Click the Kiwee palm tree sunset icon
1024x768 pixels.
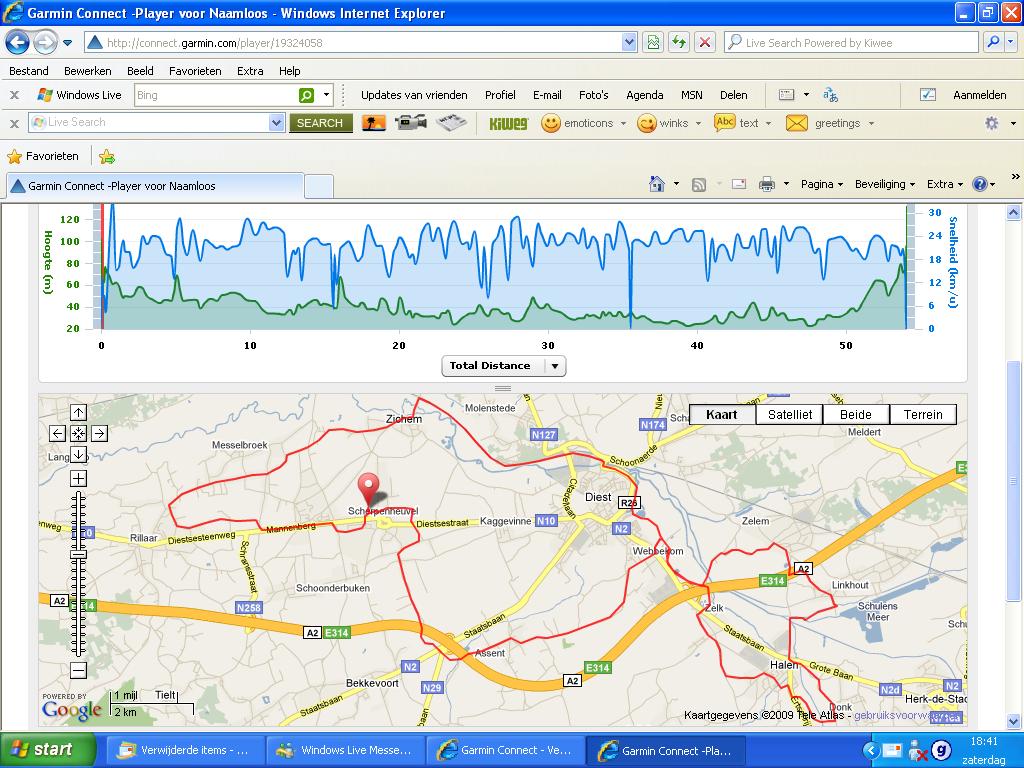coord(374,123)
